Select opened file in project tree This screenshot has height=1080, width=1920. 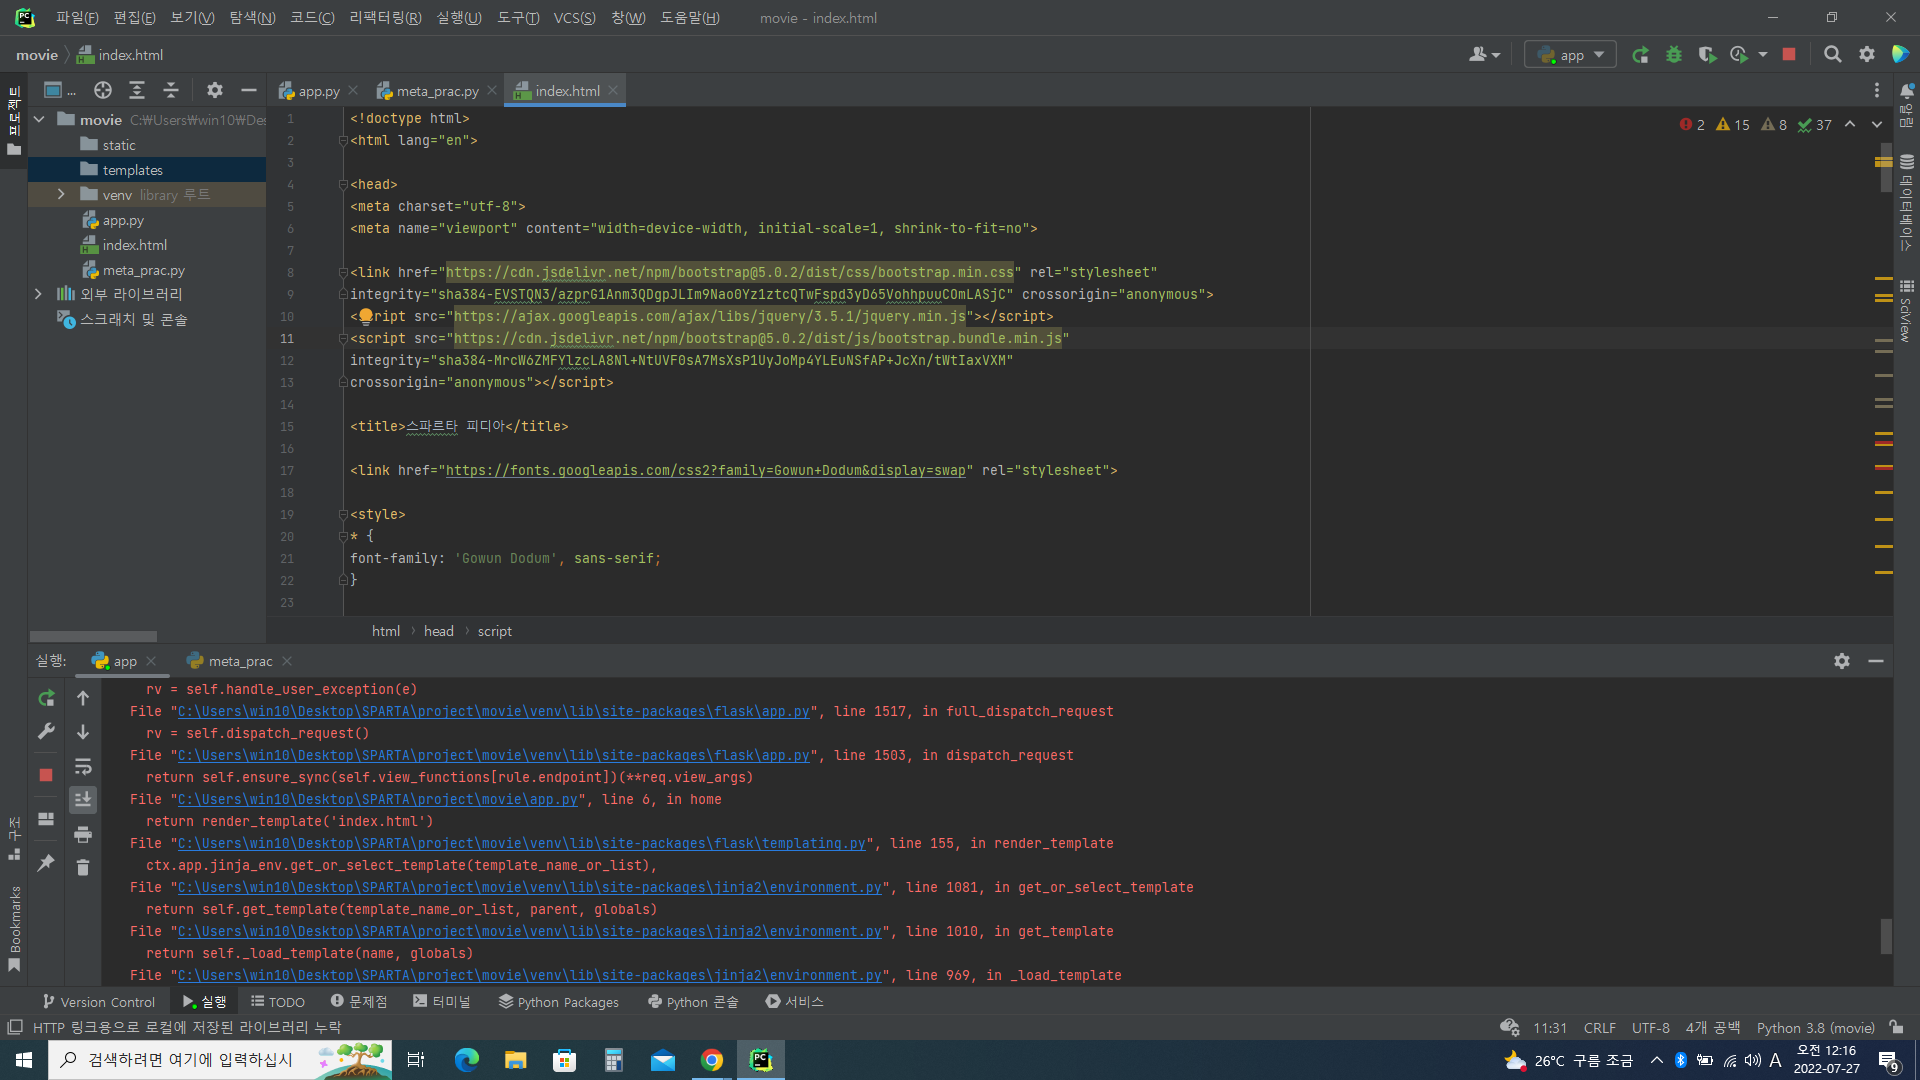pyautogui.click(x=103, y=91)
